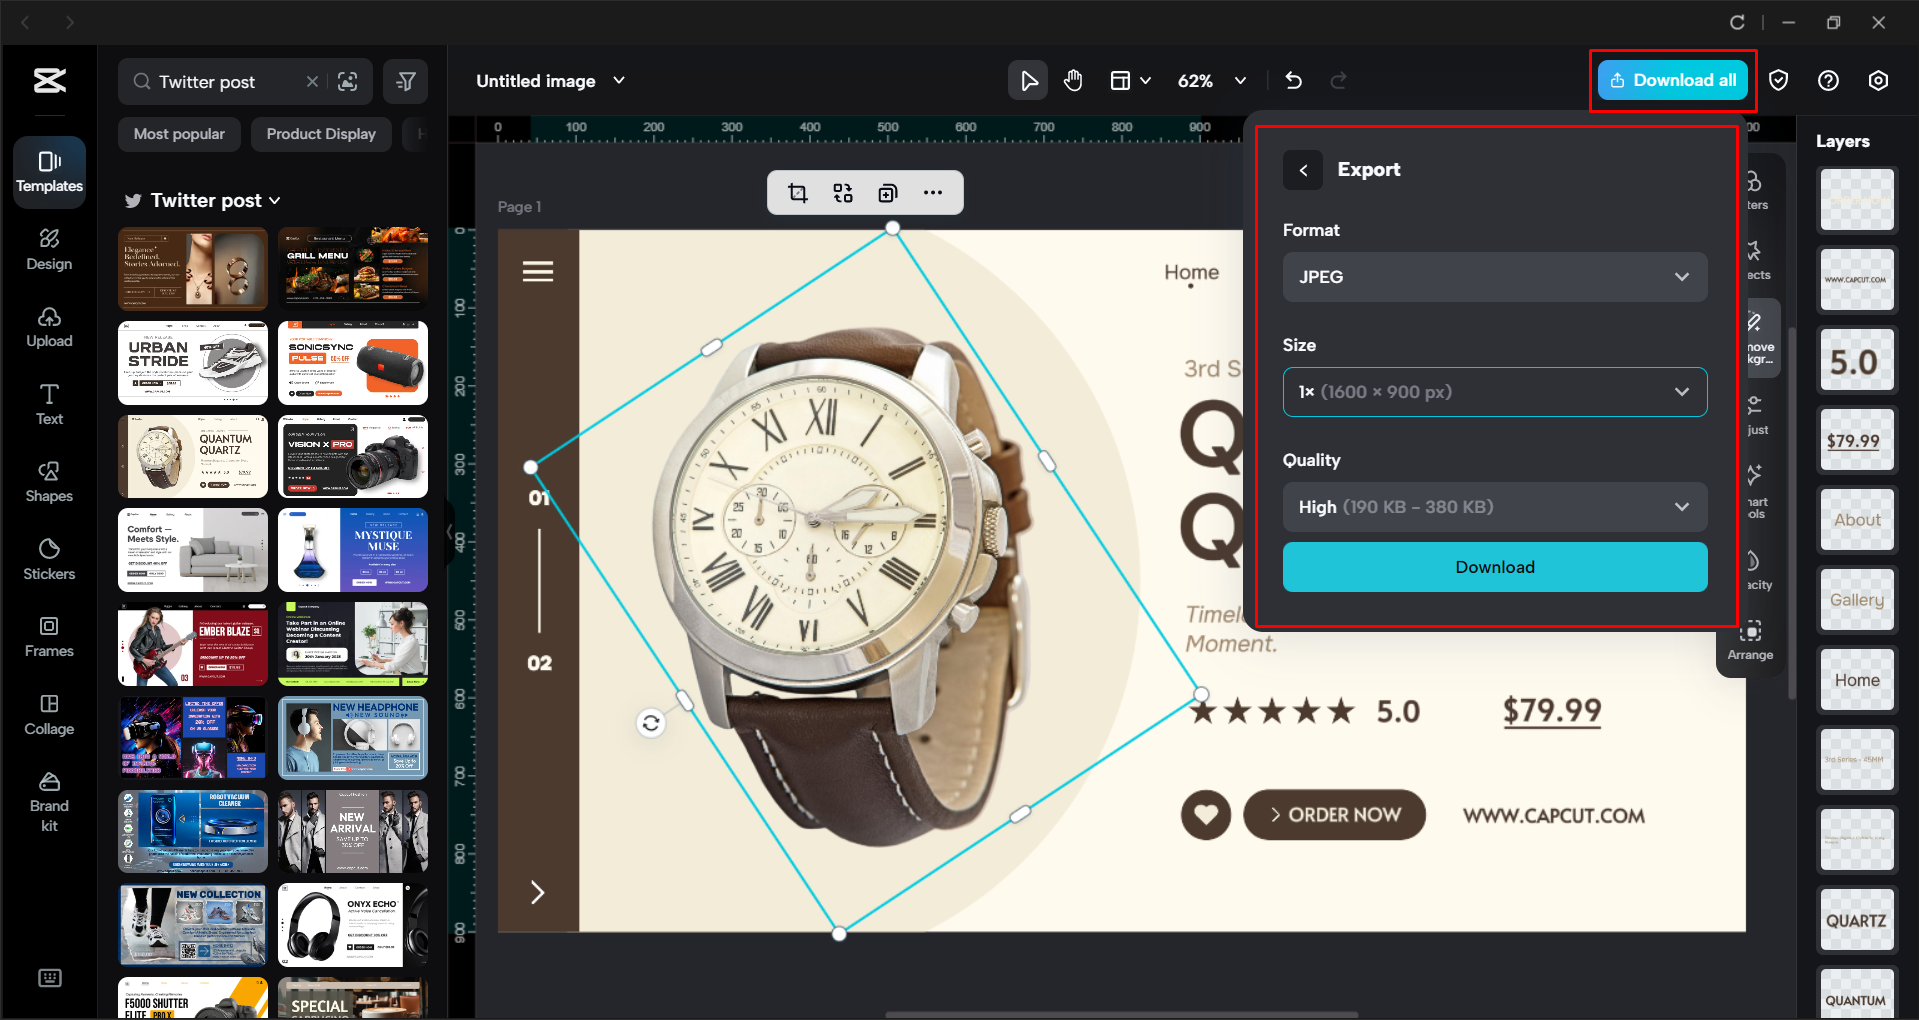Select the 5.0 layer thumbnail
Image resolution: width=1919 pixels, height=1020 pixels.
1857,360
